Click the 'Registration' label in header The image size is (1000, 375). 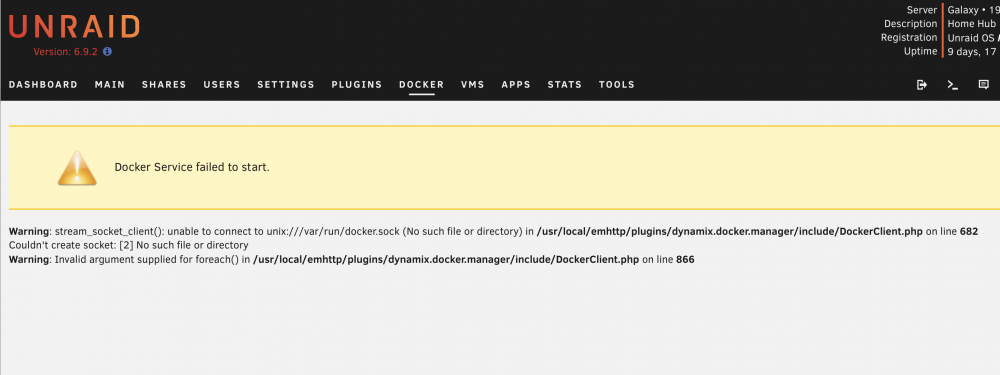coord(909,38)
